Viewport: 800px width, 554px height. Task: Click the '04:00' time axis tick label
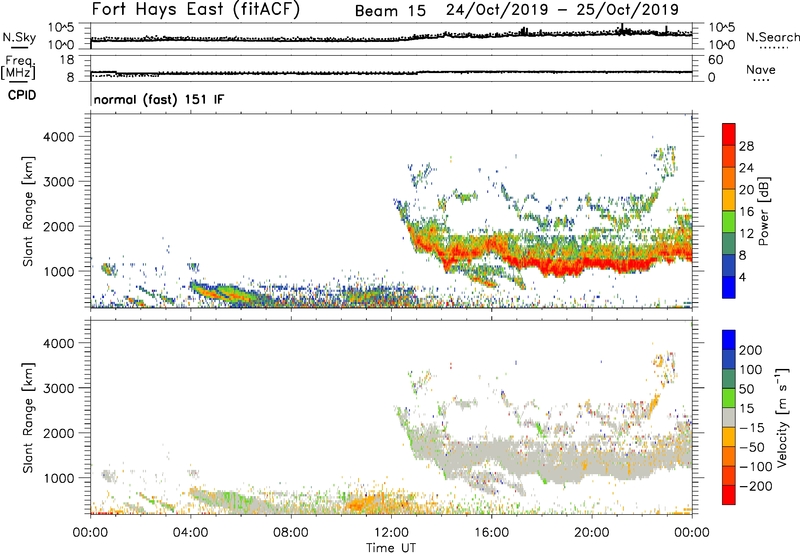[x=191, y=533]
